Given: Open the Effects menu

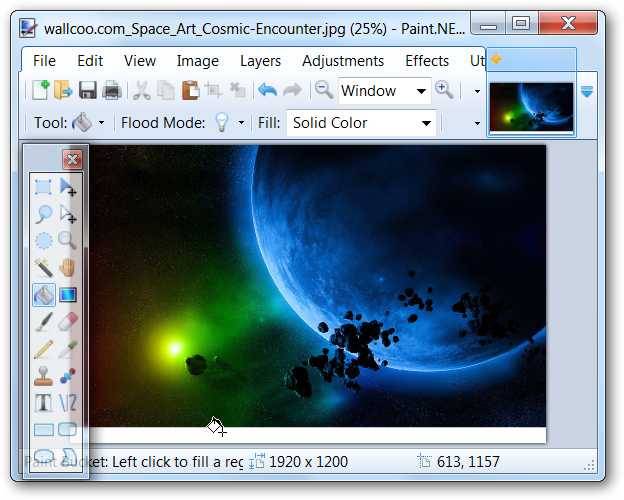Looking at the screenshot, I should click(x=427, y=61).
